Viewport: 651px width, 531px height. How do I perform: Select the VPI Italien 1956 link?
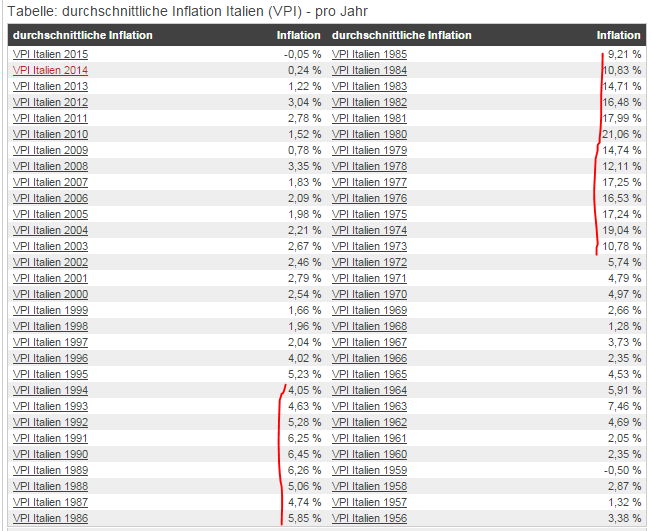(x=369, y=518)
